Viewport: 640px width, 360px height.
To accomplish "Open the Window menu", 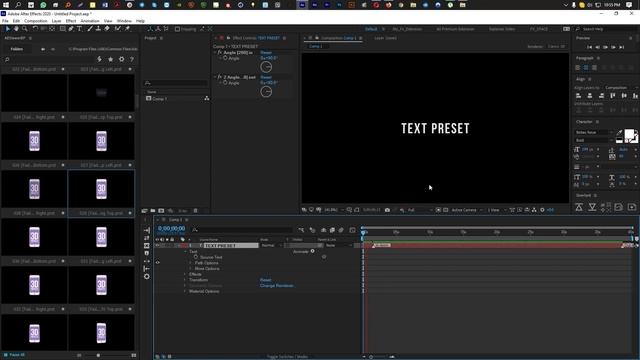I will (x=124, y=21).
